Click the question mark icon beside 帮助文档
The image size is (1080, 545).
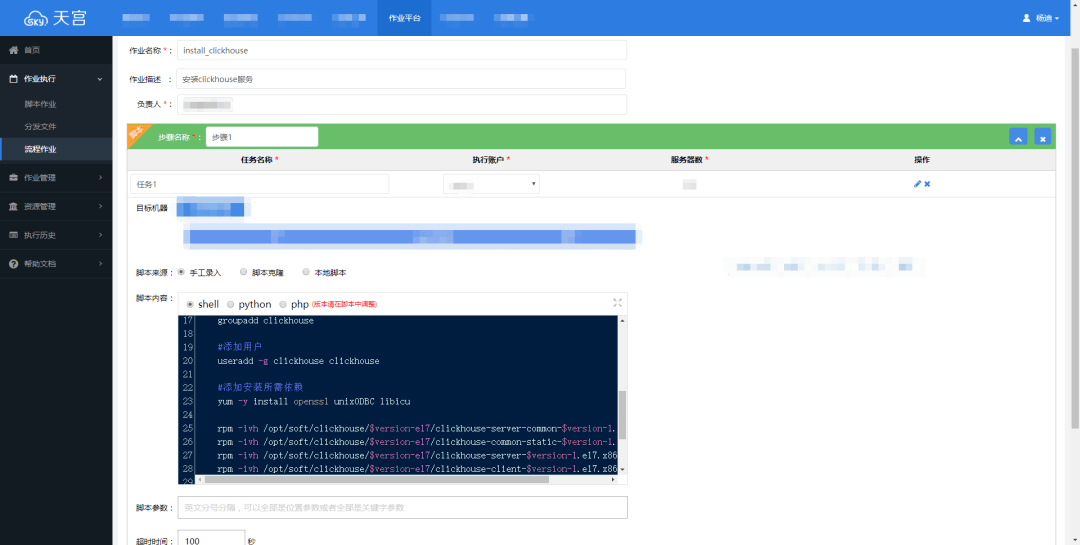coord(13,264)
